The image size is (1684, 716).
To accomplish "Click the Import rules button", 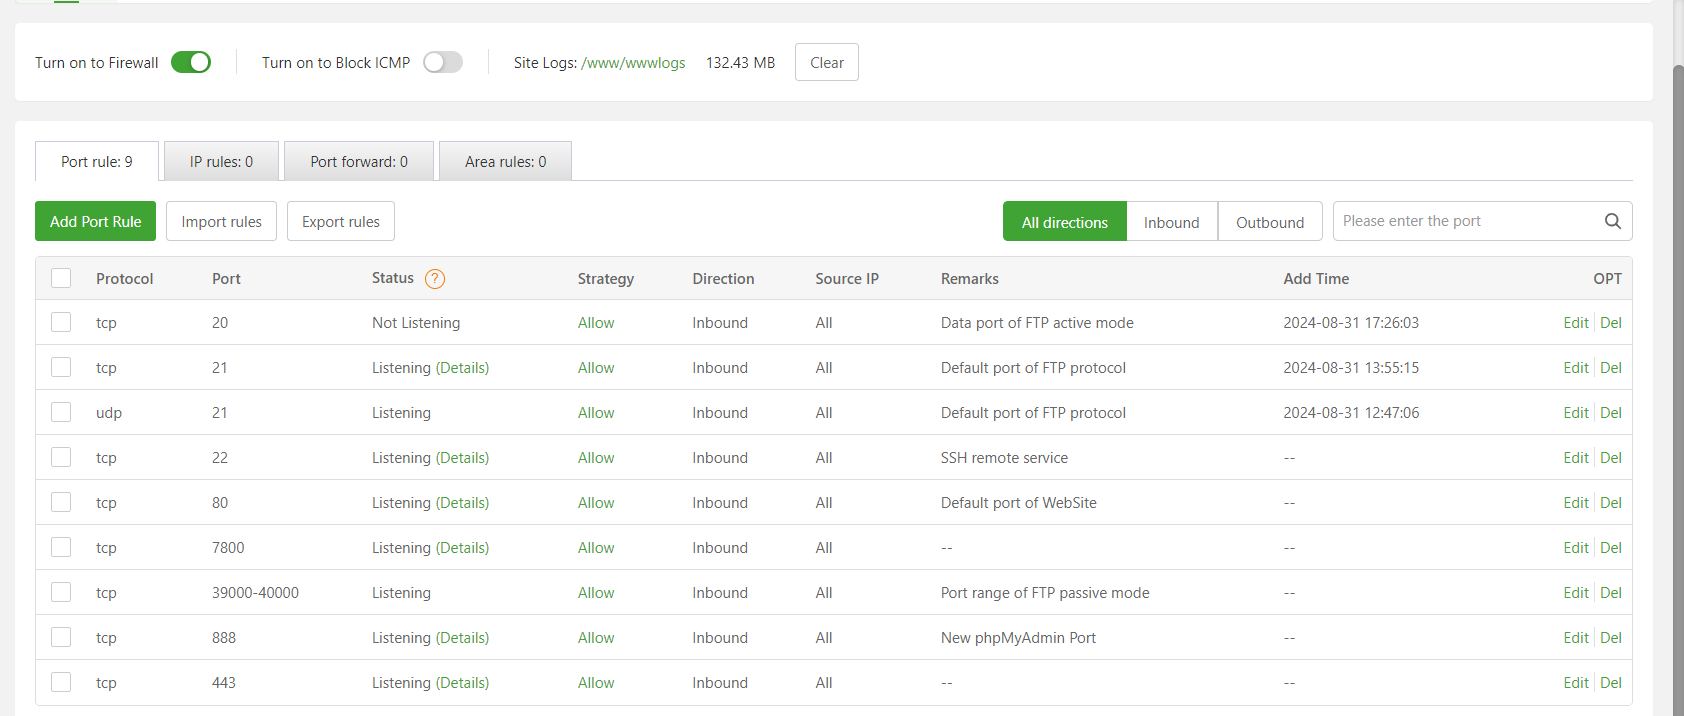I will (221, 221).
